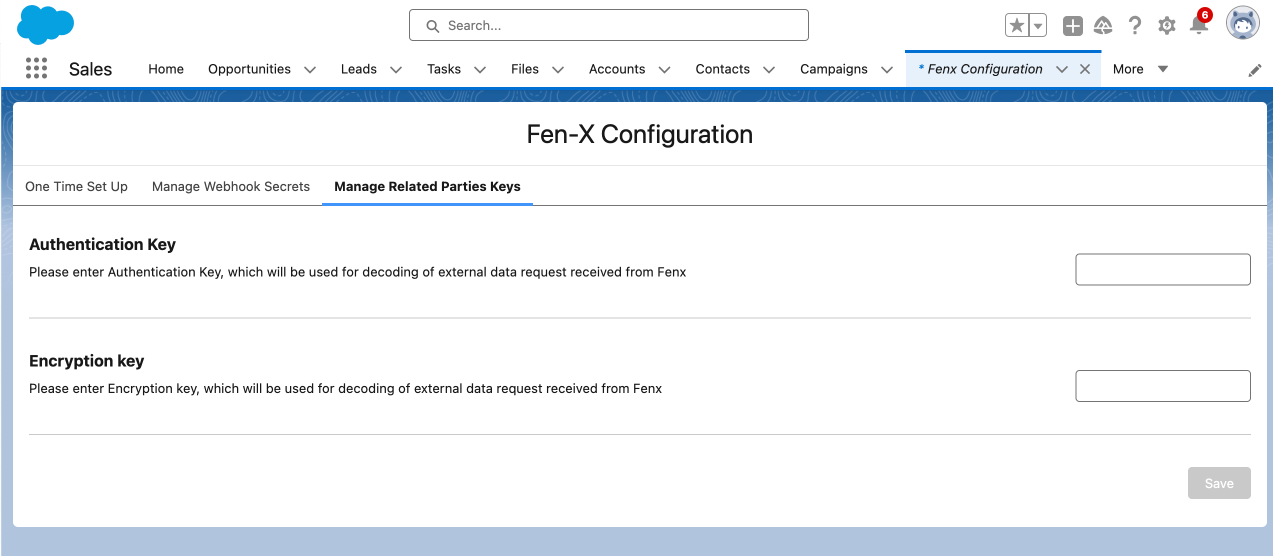Open the More navigation menu

1140,69
